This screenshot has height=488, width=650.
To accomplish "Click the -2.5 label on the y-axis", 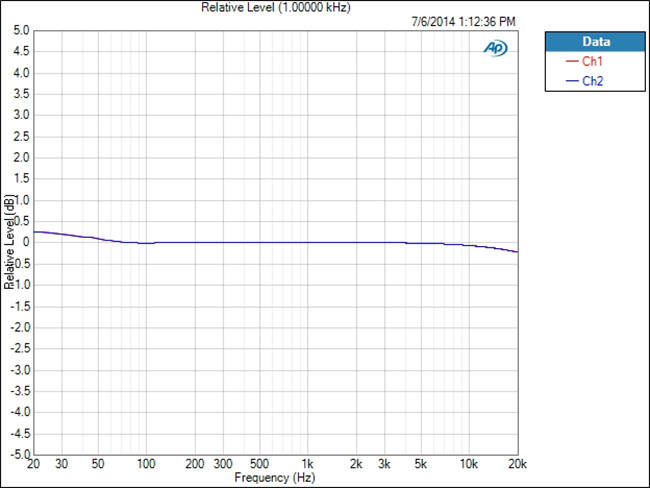I will (x=18, y=348).
